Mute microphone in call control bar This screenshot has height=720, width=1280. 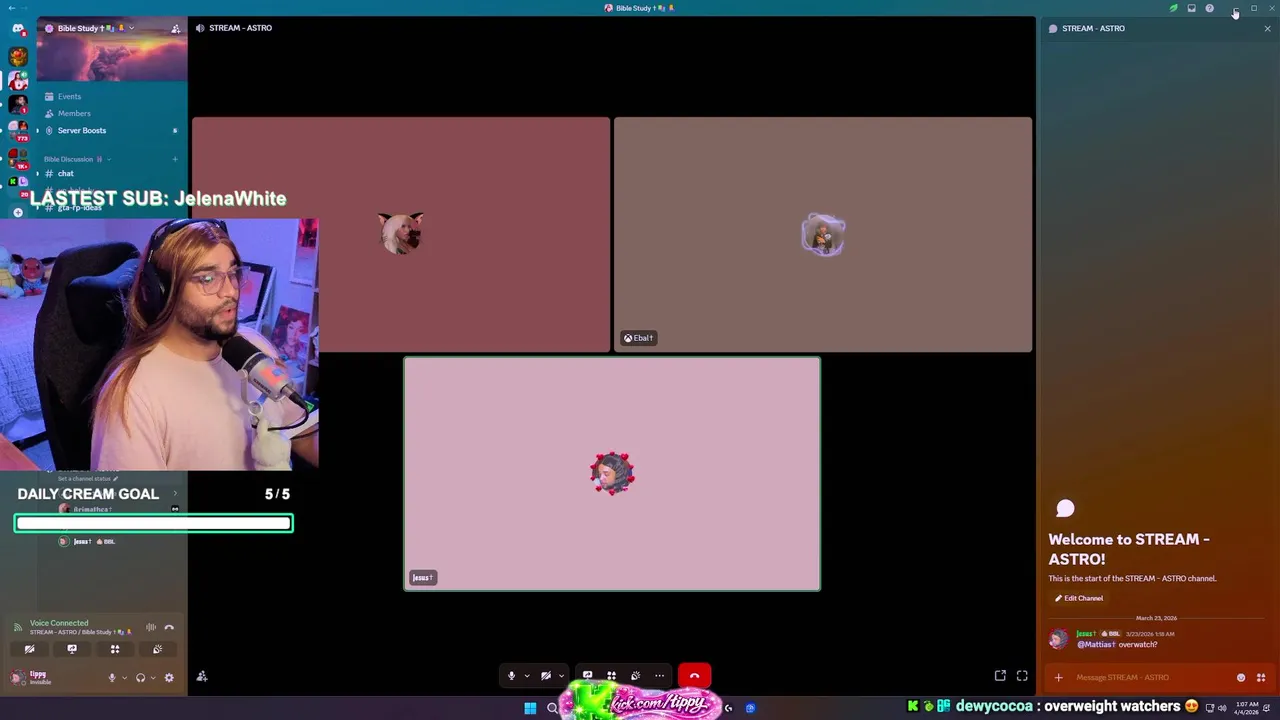tap(511, 676)
